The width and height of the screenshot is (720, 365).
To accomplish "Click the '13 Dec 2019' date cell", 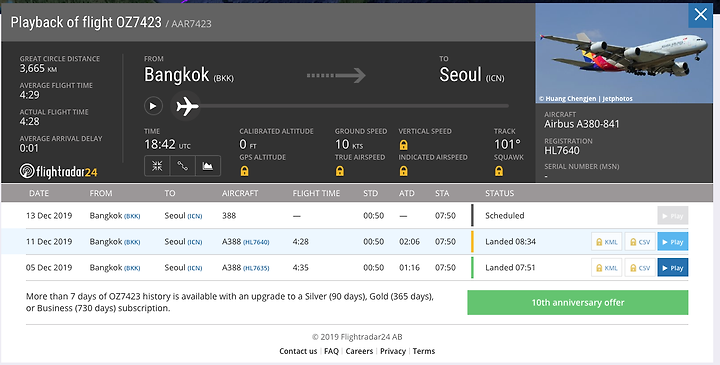I will click(49, 215).
